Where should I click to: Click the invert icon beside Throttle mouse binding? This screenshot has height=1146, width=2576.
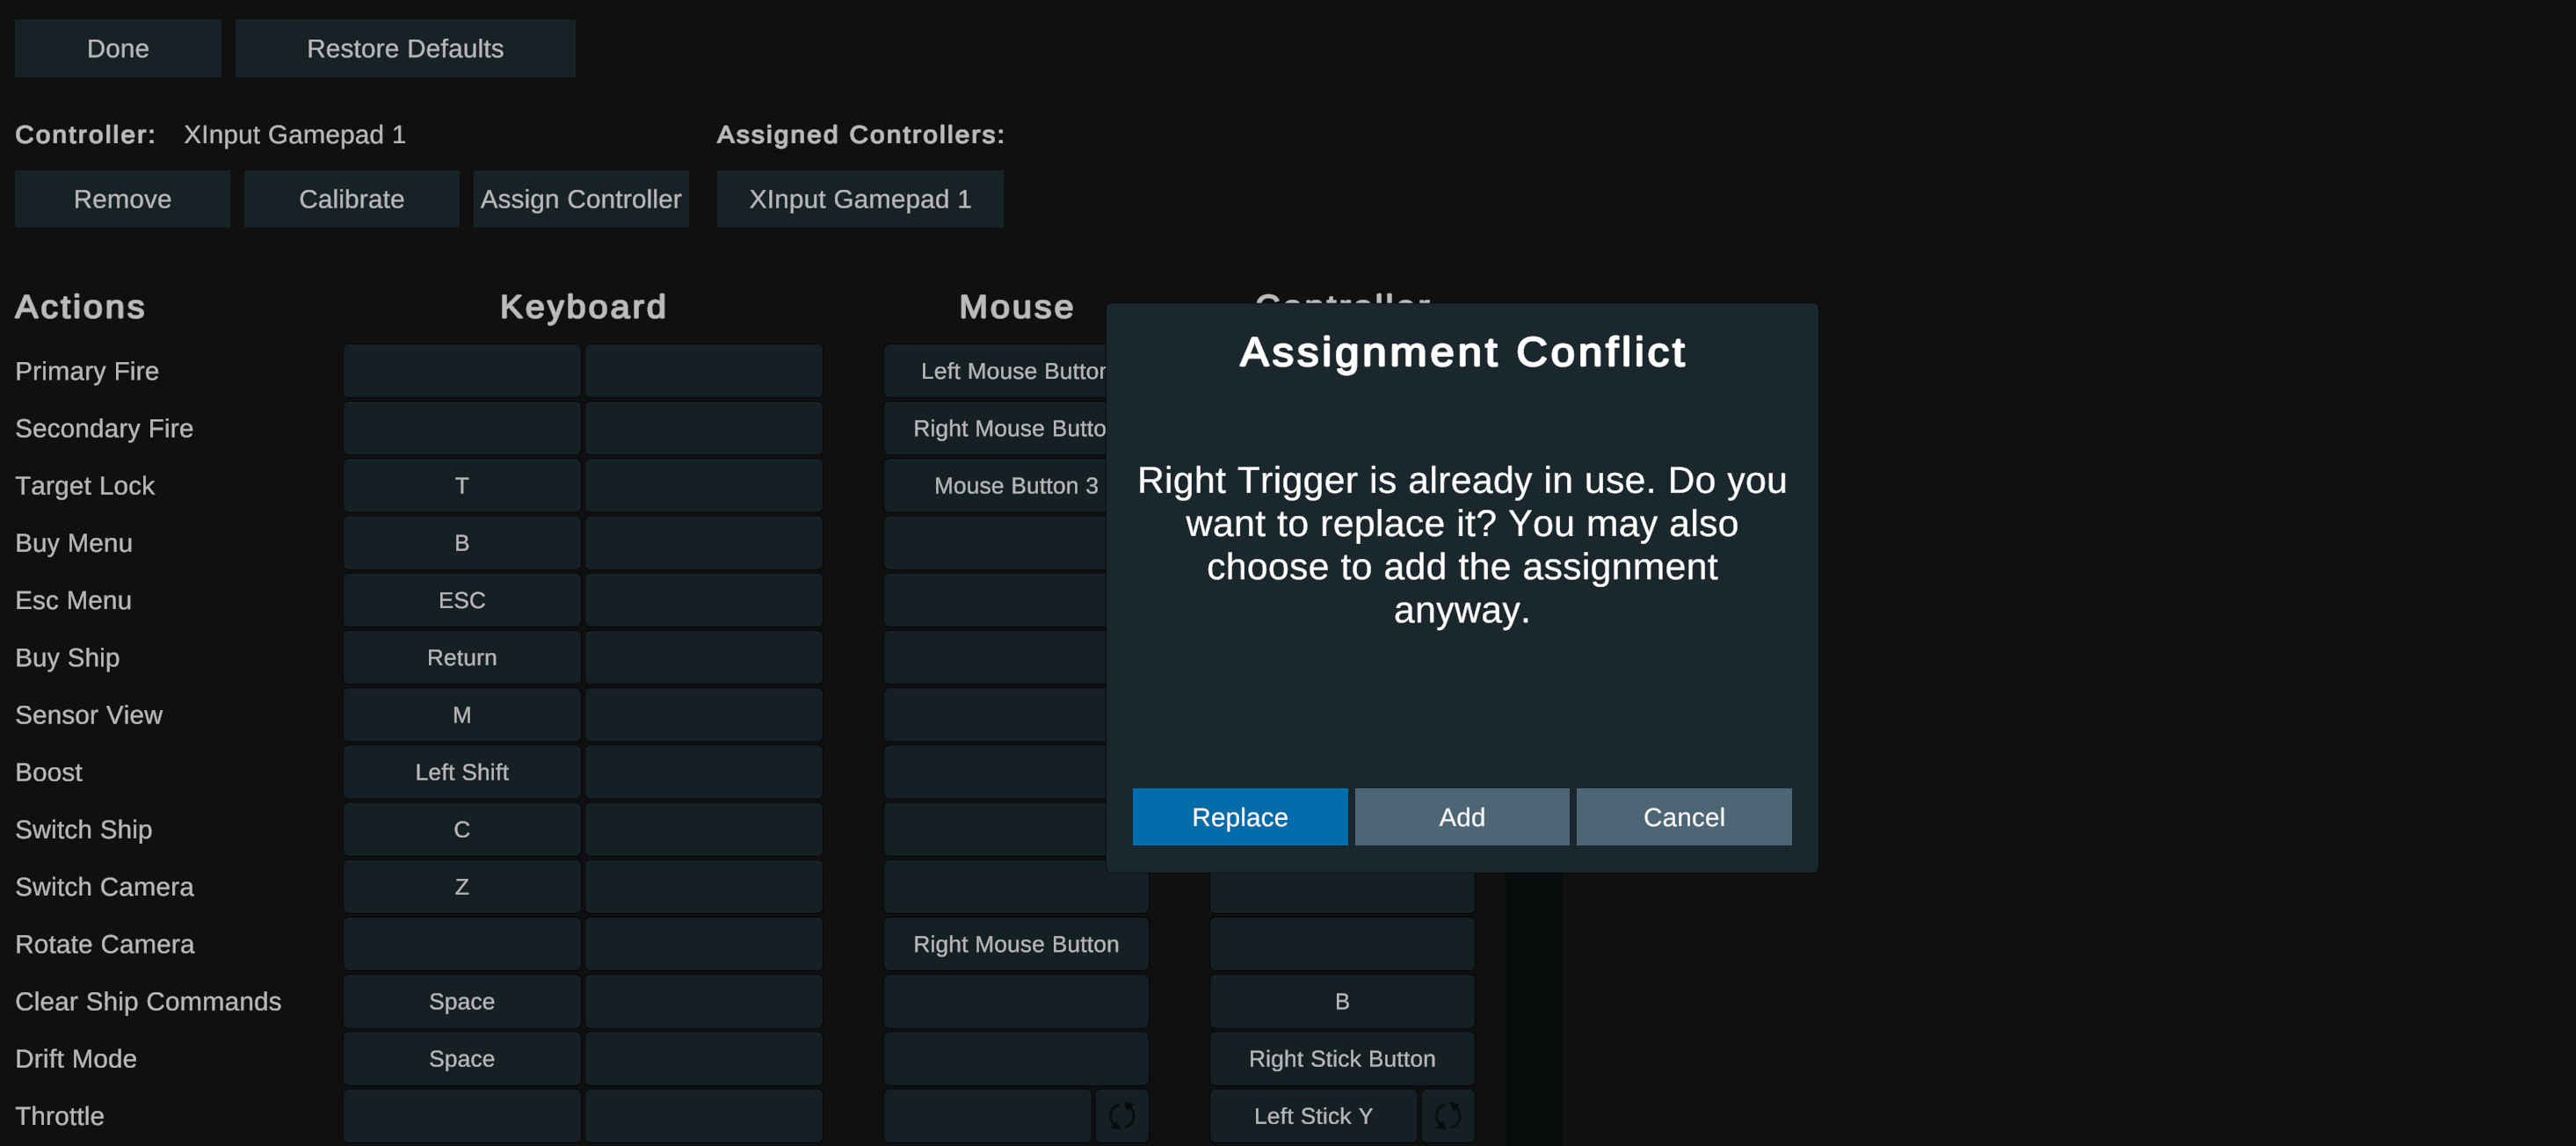[1121, 1115]
